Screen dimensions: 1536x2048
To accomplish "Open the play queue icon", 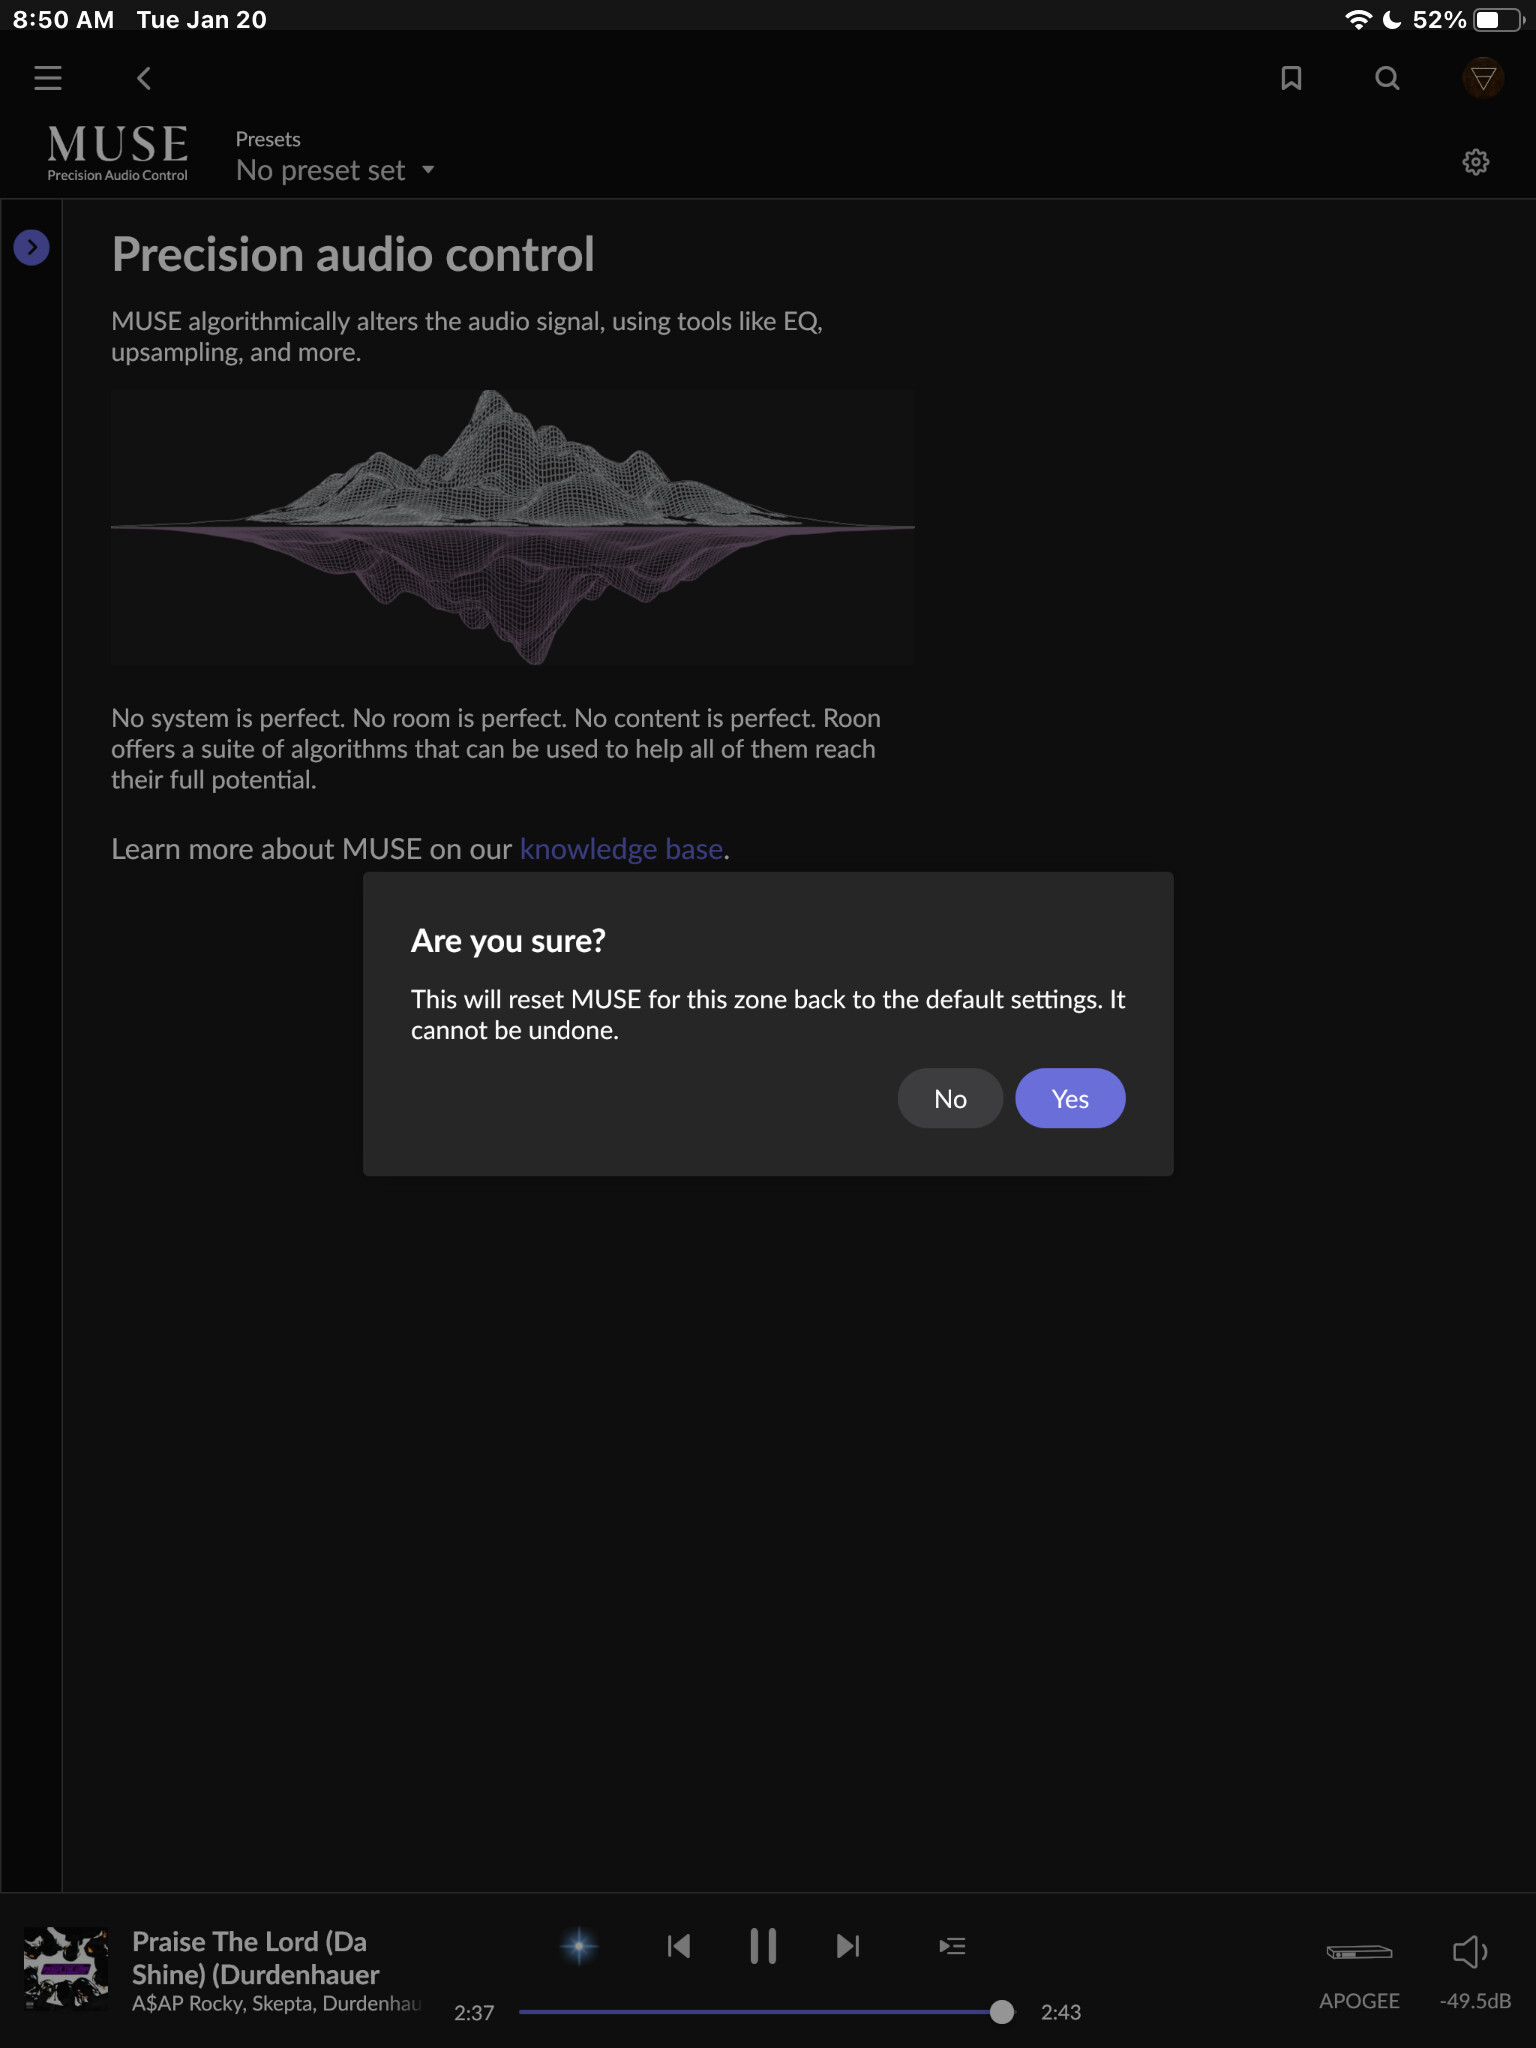I will tap(952, 1946).
